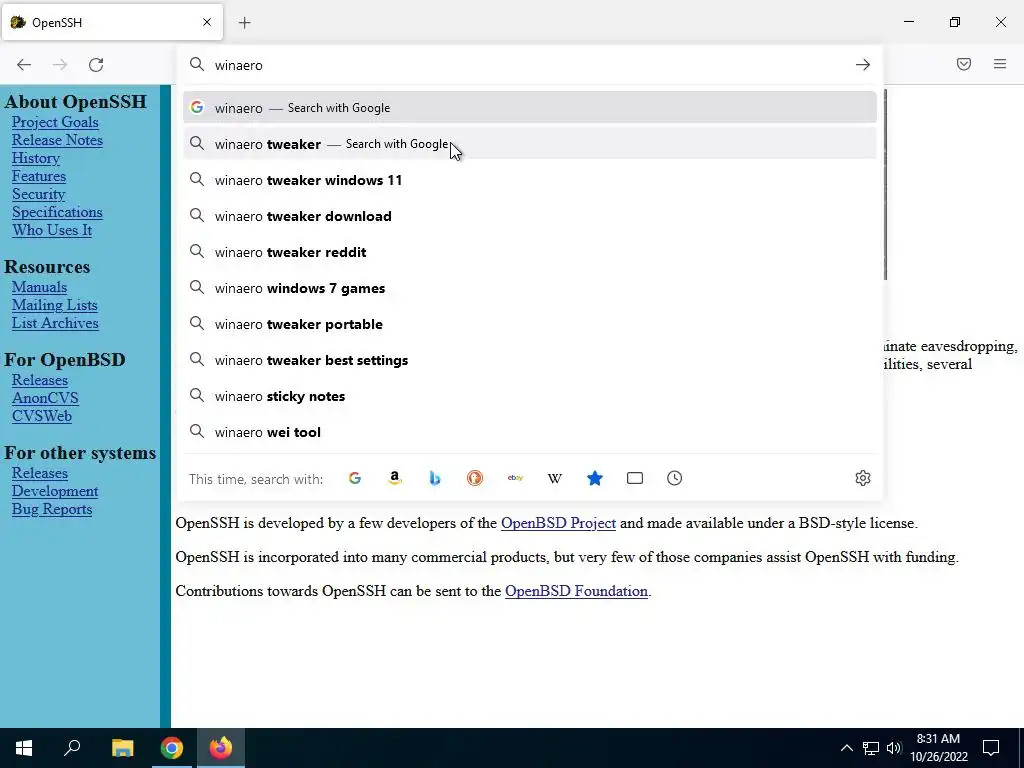Select suggestion 'winaero tweaker portable'
1024x768 pixels.
pos(530,324)
